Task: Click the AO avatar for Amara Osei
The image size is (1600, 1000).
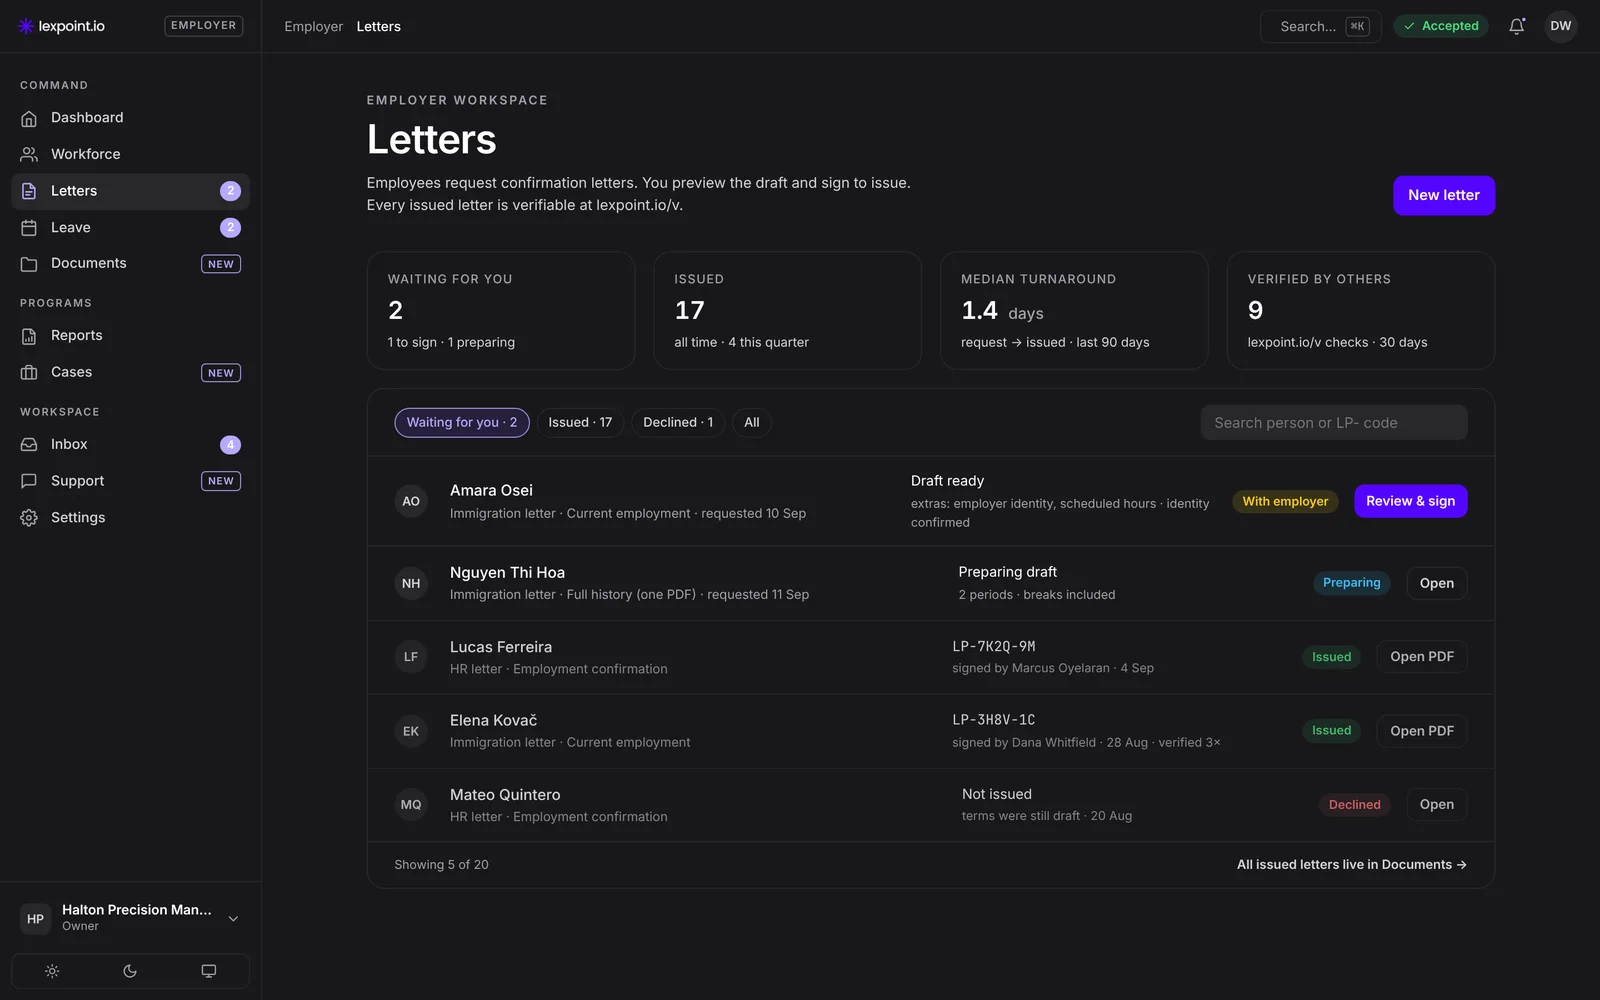Action: coord(411,501)
